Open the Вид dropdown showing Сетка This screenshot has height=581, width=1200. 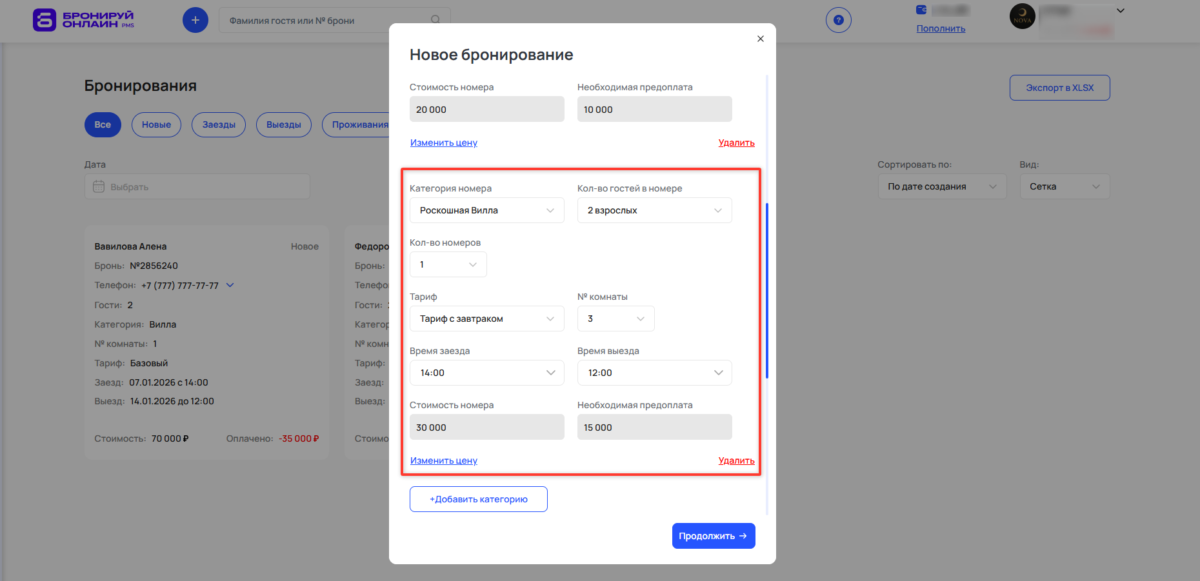1064,185
